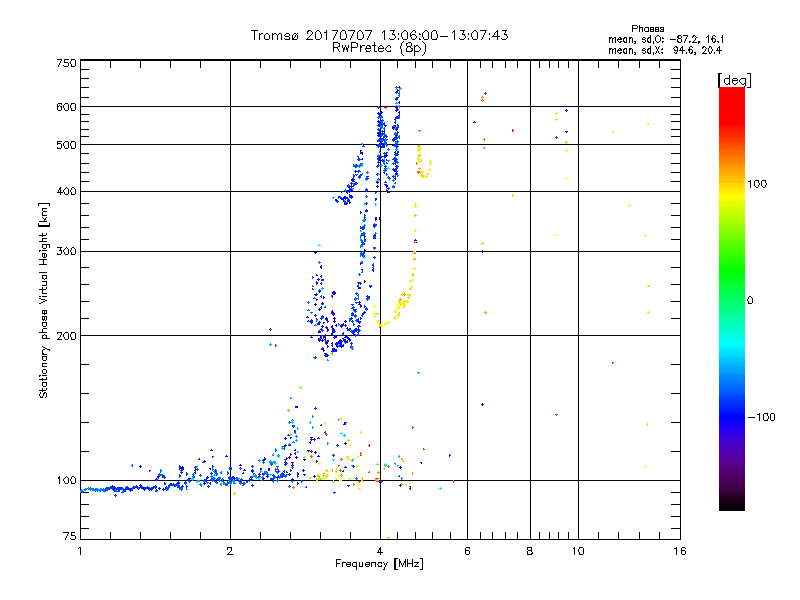This screenshot has width=800, height=600.
Task: Click the colorbar tick label "0"
Action: point(750,301)
